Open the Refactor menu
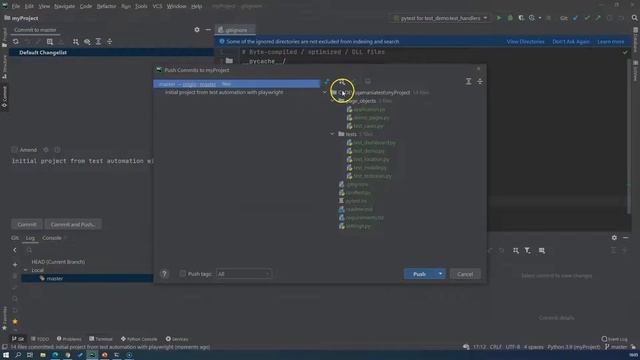Viewport: 640px width, 360px height. click(106, 6)
